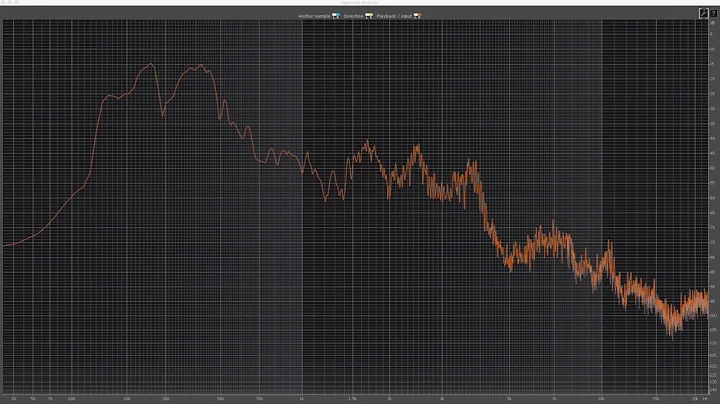Click the '100' frequency axis label
The image size is (720, 404).
tap(71, 399)
